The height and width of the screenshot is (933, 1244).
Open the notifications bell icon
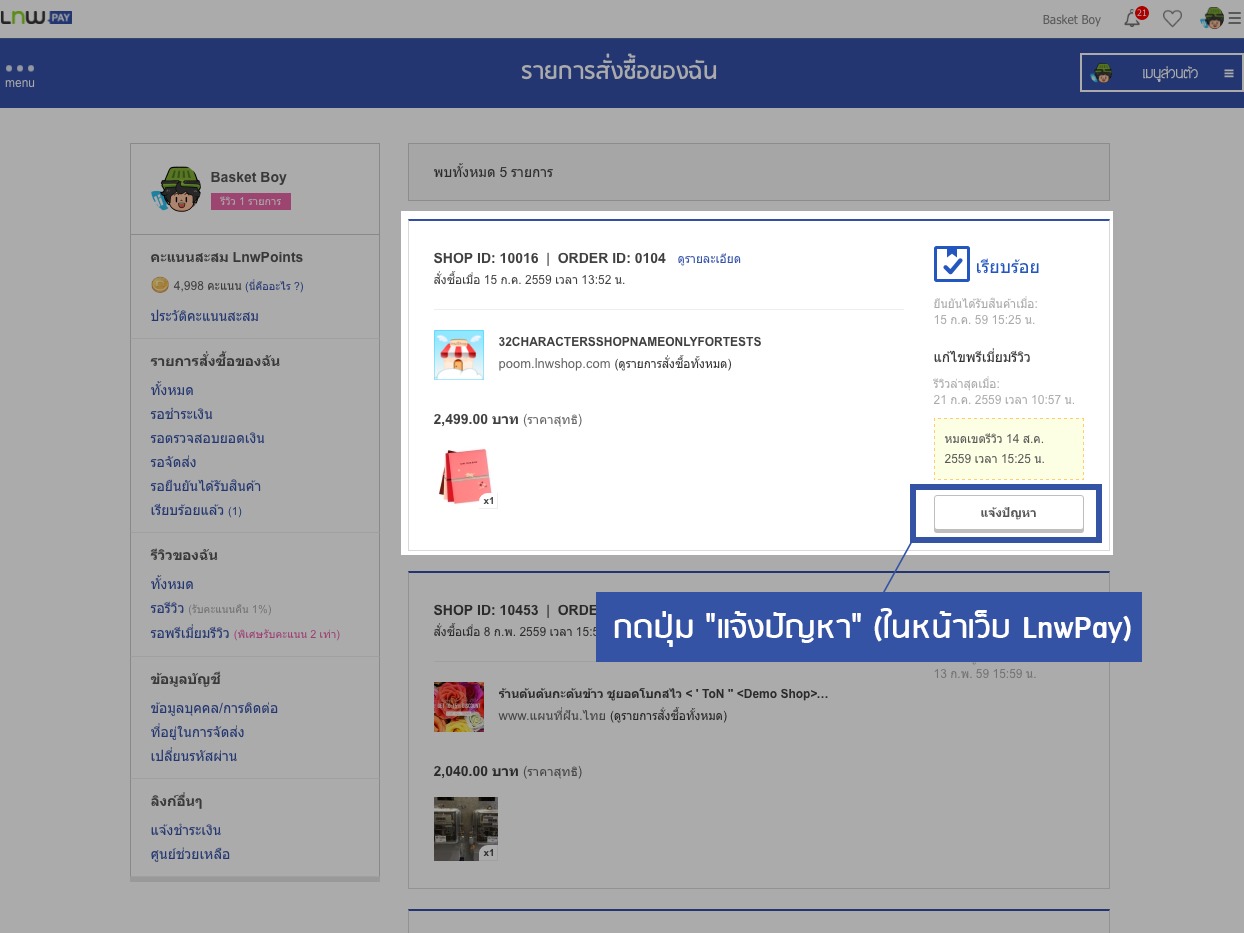click(1132, 18)
